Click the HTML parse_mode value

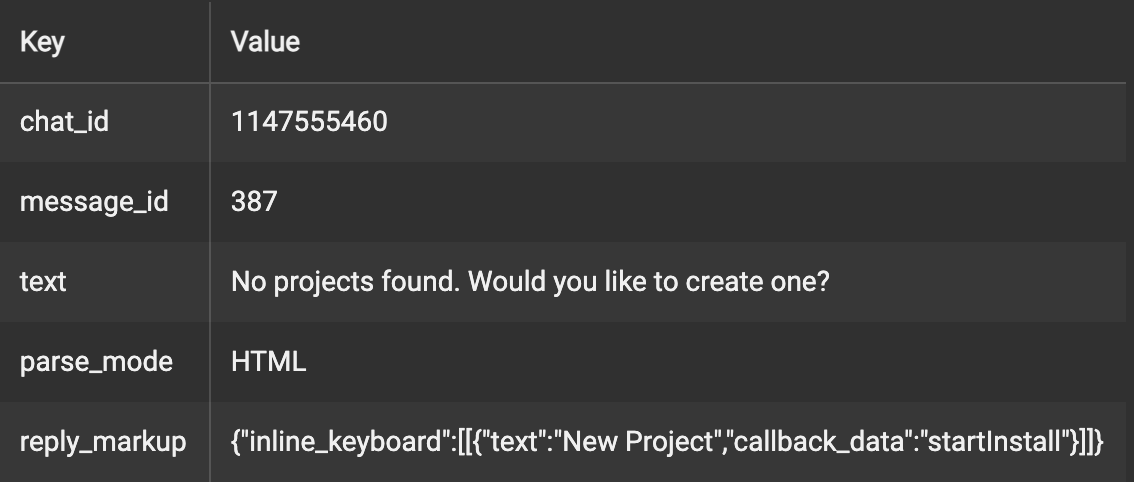(268, 361)
